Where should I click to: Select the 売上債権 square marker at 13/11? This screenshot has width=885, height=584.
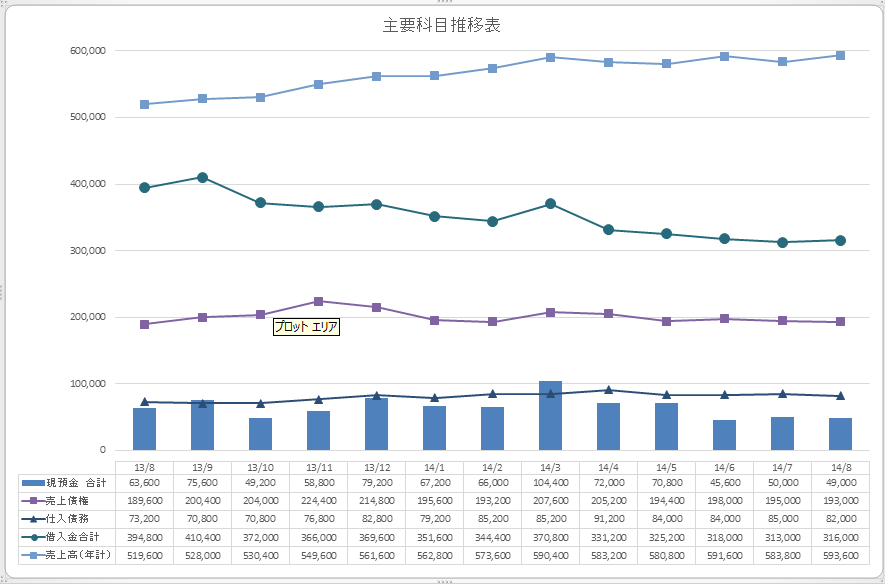pos(318,301)
